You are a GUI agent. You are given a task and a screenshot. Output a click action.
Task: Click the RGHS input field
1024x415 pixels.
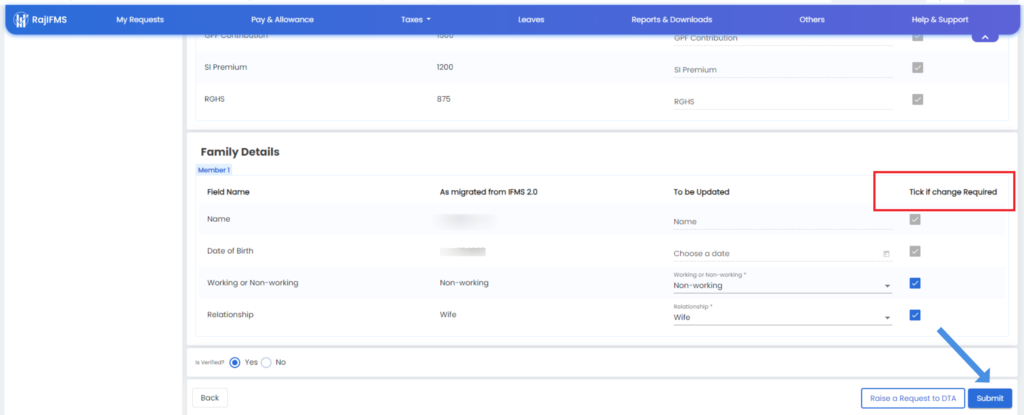[783, 101]
